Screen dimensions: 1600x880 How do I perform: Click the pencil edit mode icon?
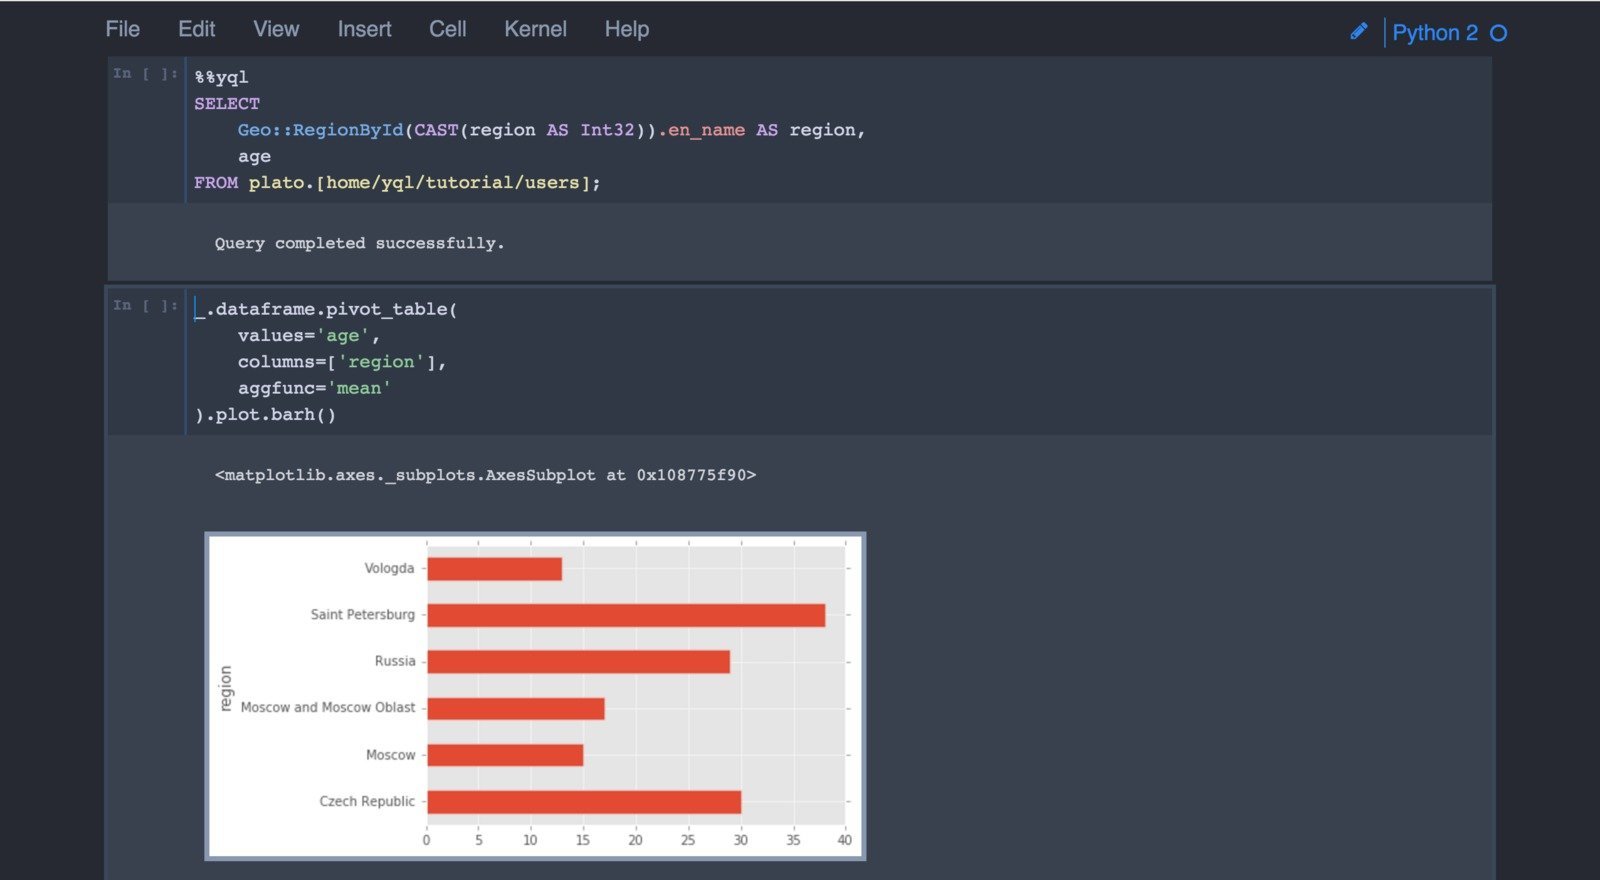click(1358, 32)
